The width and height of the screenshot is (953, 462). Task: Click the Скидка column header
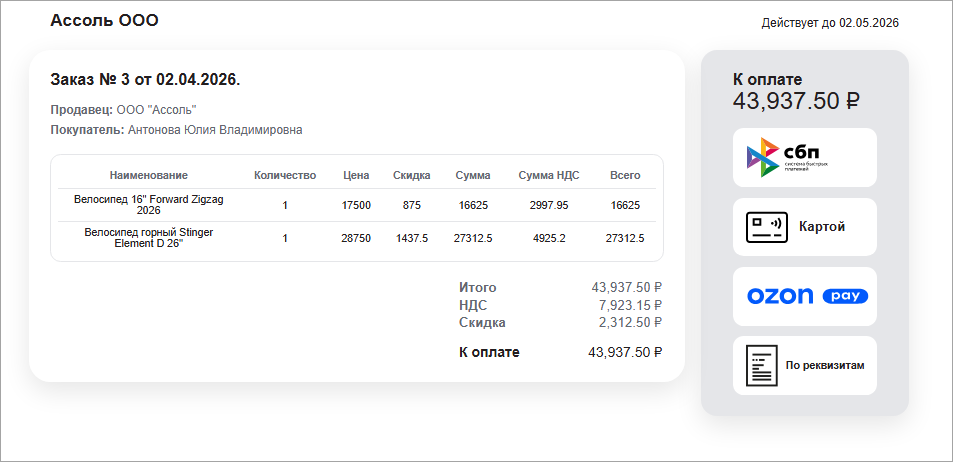click(x=412, y=175)
